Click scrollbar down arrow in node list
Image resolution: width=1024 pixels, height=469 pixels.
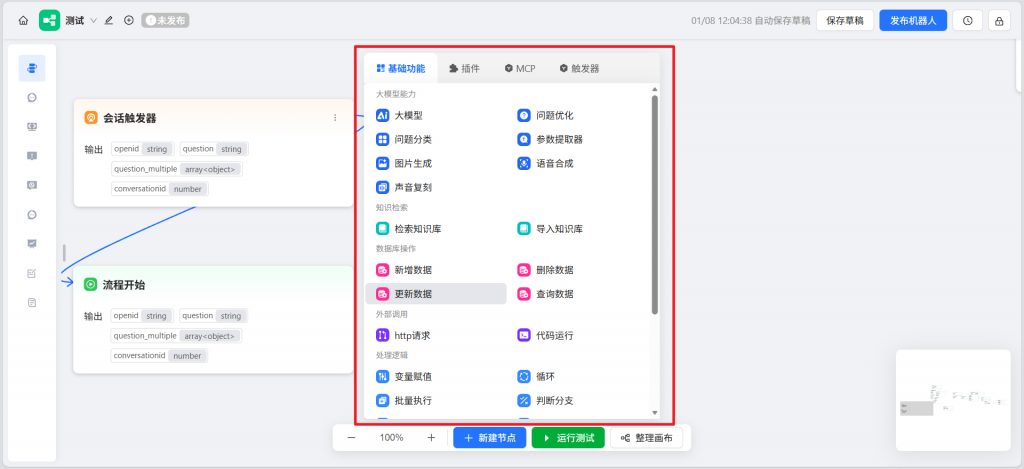click(655, 413)
